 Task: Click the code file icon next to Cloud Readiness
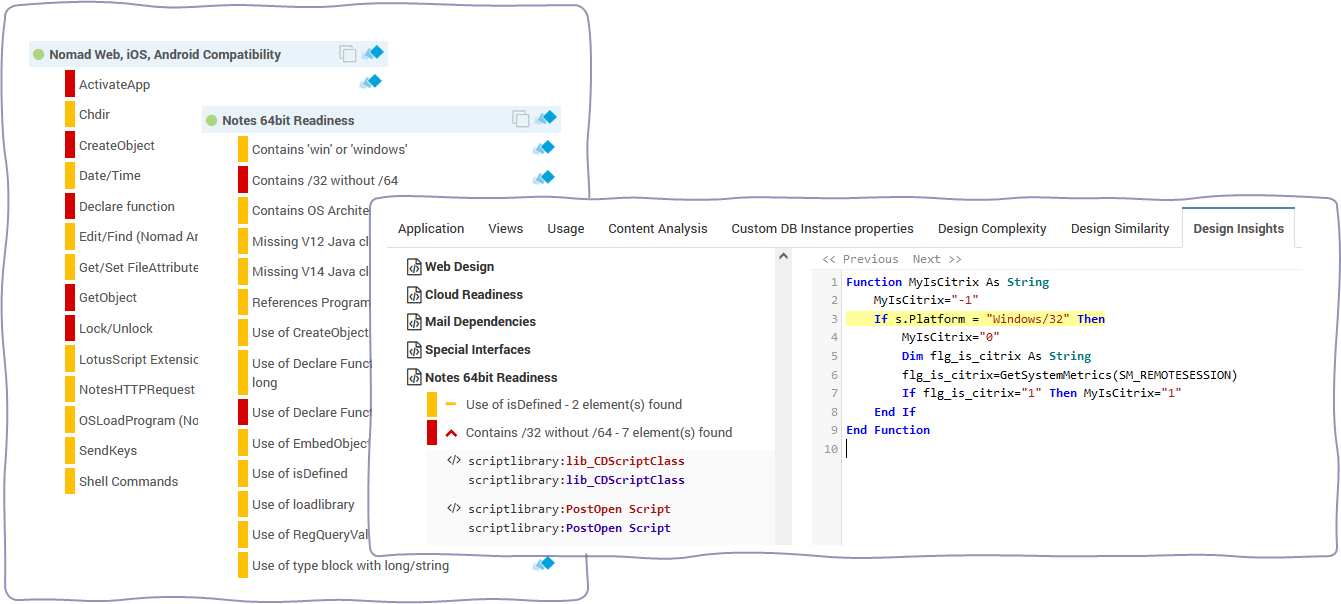pos(414,295)
